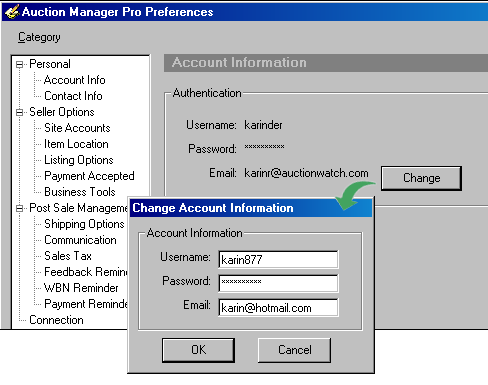
Task: Click the Authentication group label
Action: pyautogui.click(x=207, y=93)
